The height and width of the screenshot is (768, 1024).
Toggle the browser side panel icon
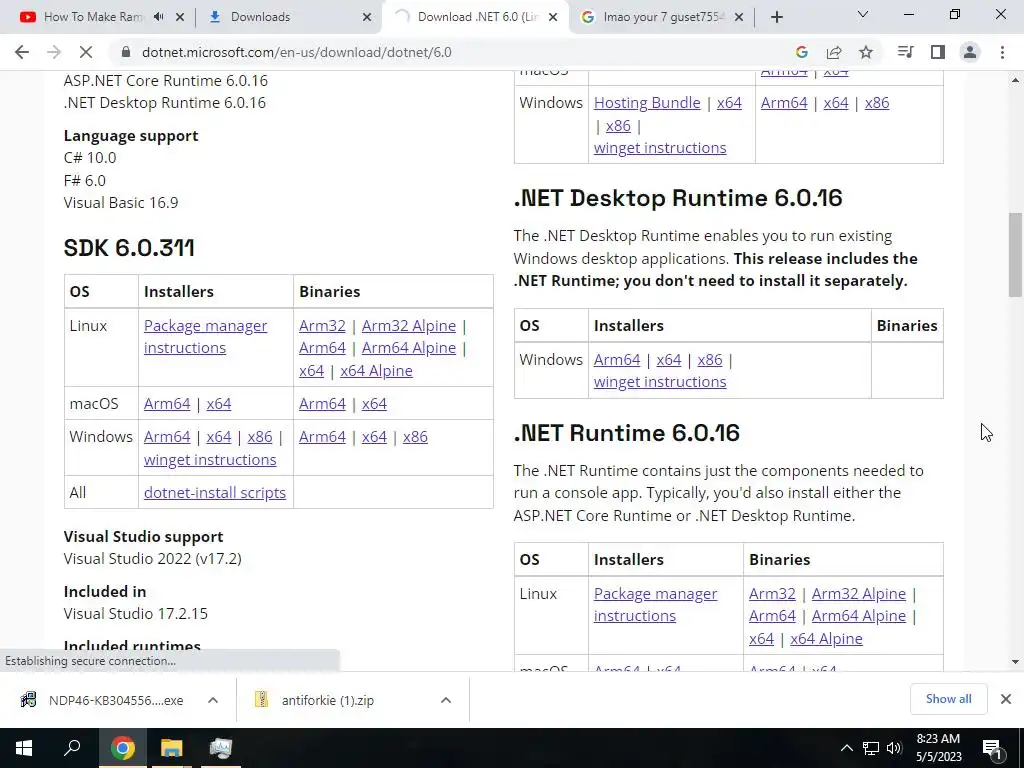pyautogui.click(x=938, y=52)
